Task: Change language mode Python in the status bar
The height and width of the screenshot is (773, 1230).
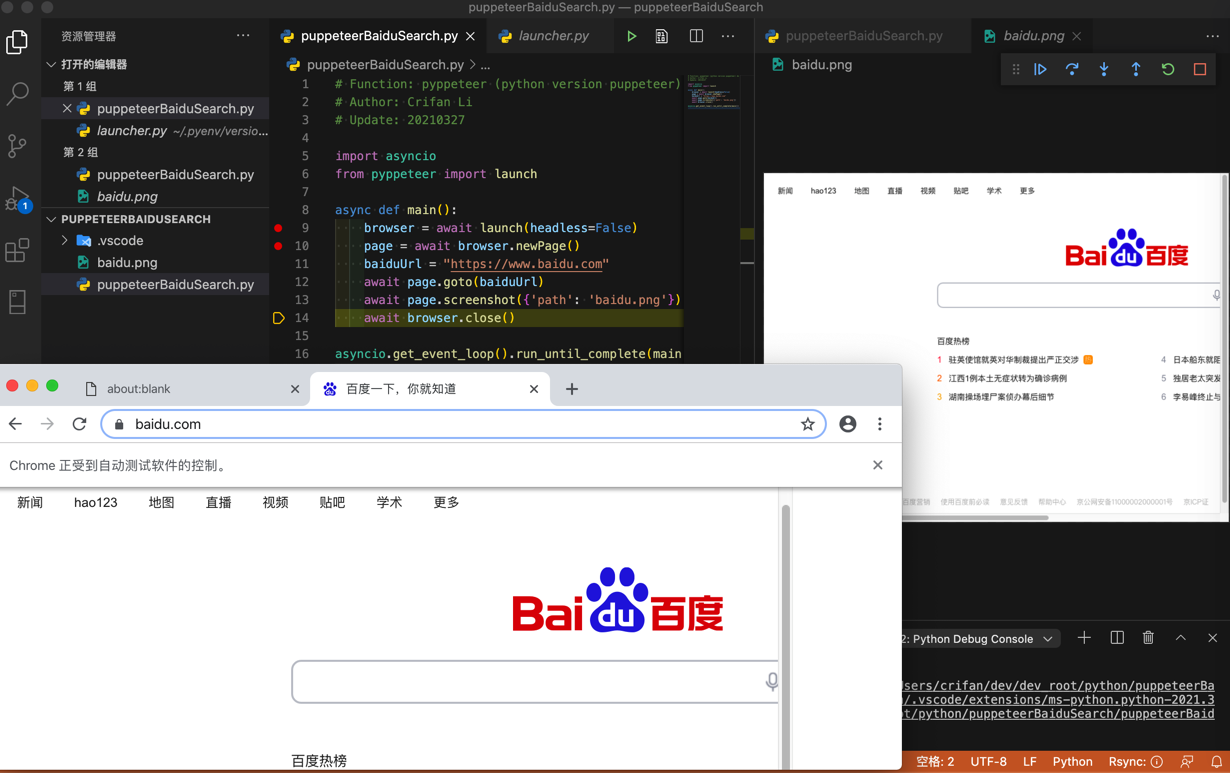Action: (1072, 762)
